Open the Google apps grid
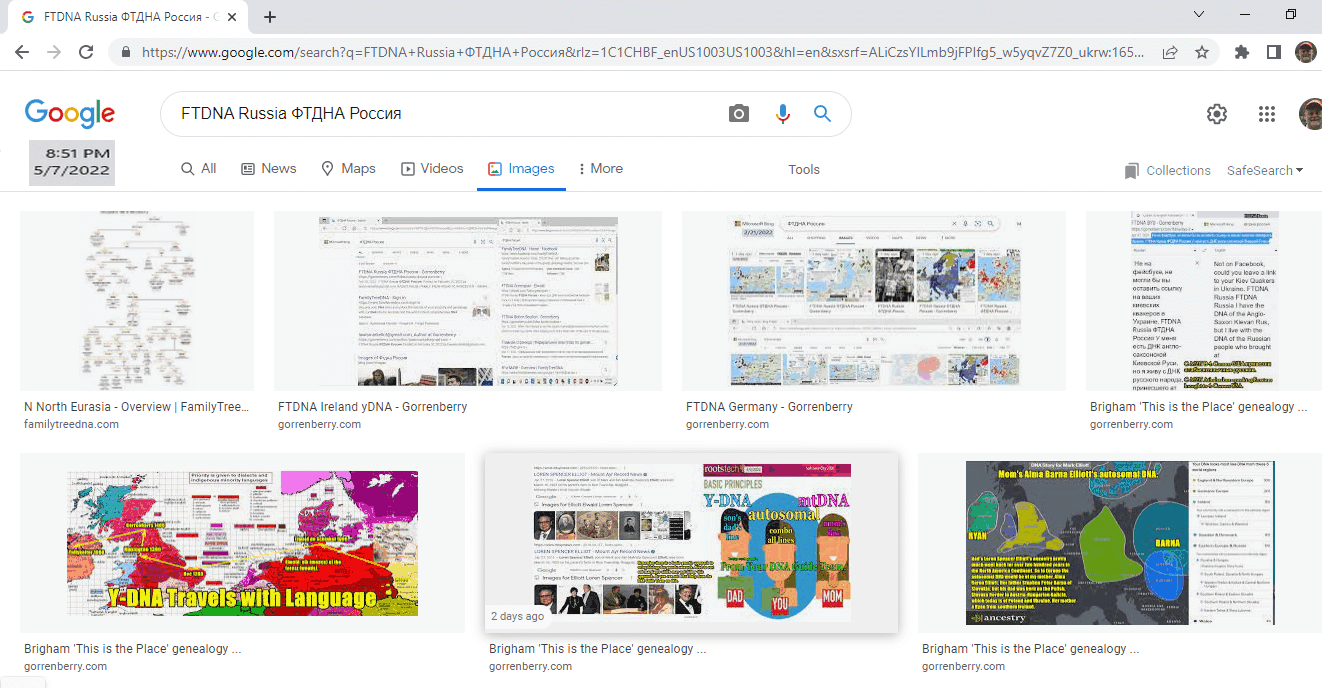The height and width of the screenshot is (688, 1322). click(x=1267, y=114)
